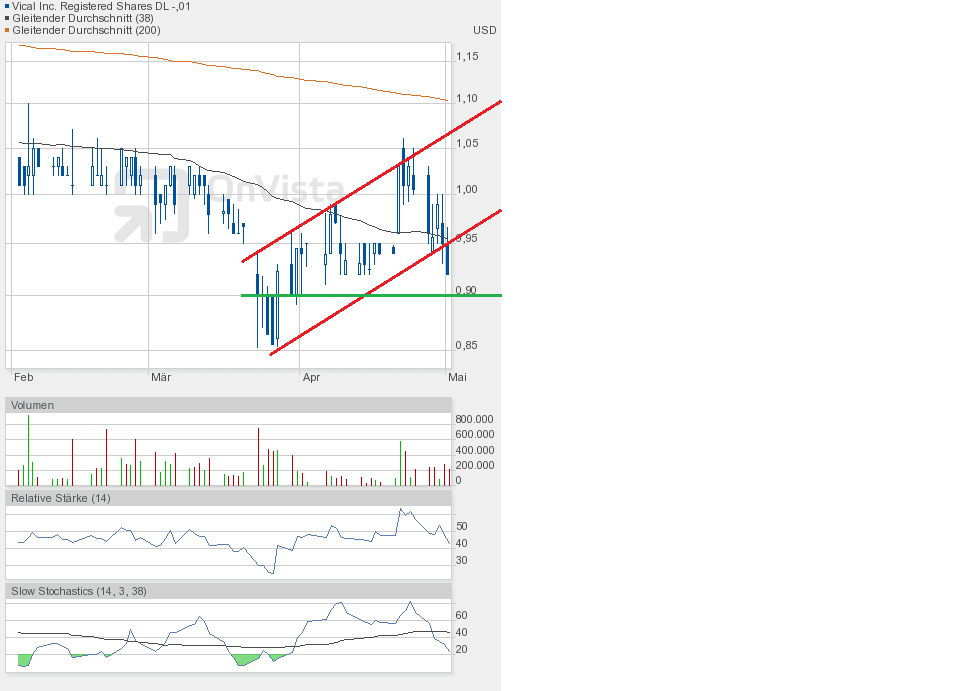960x691 pixels.
Task: Click the Gleitender Durchschnitt (200) legend text
Action: point(86,31)
